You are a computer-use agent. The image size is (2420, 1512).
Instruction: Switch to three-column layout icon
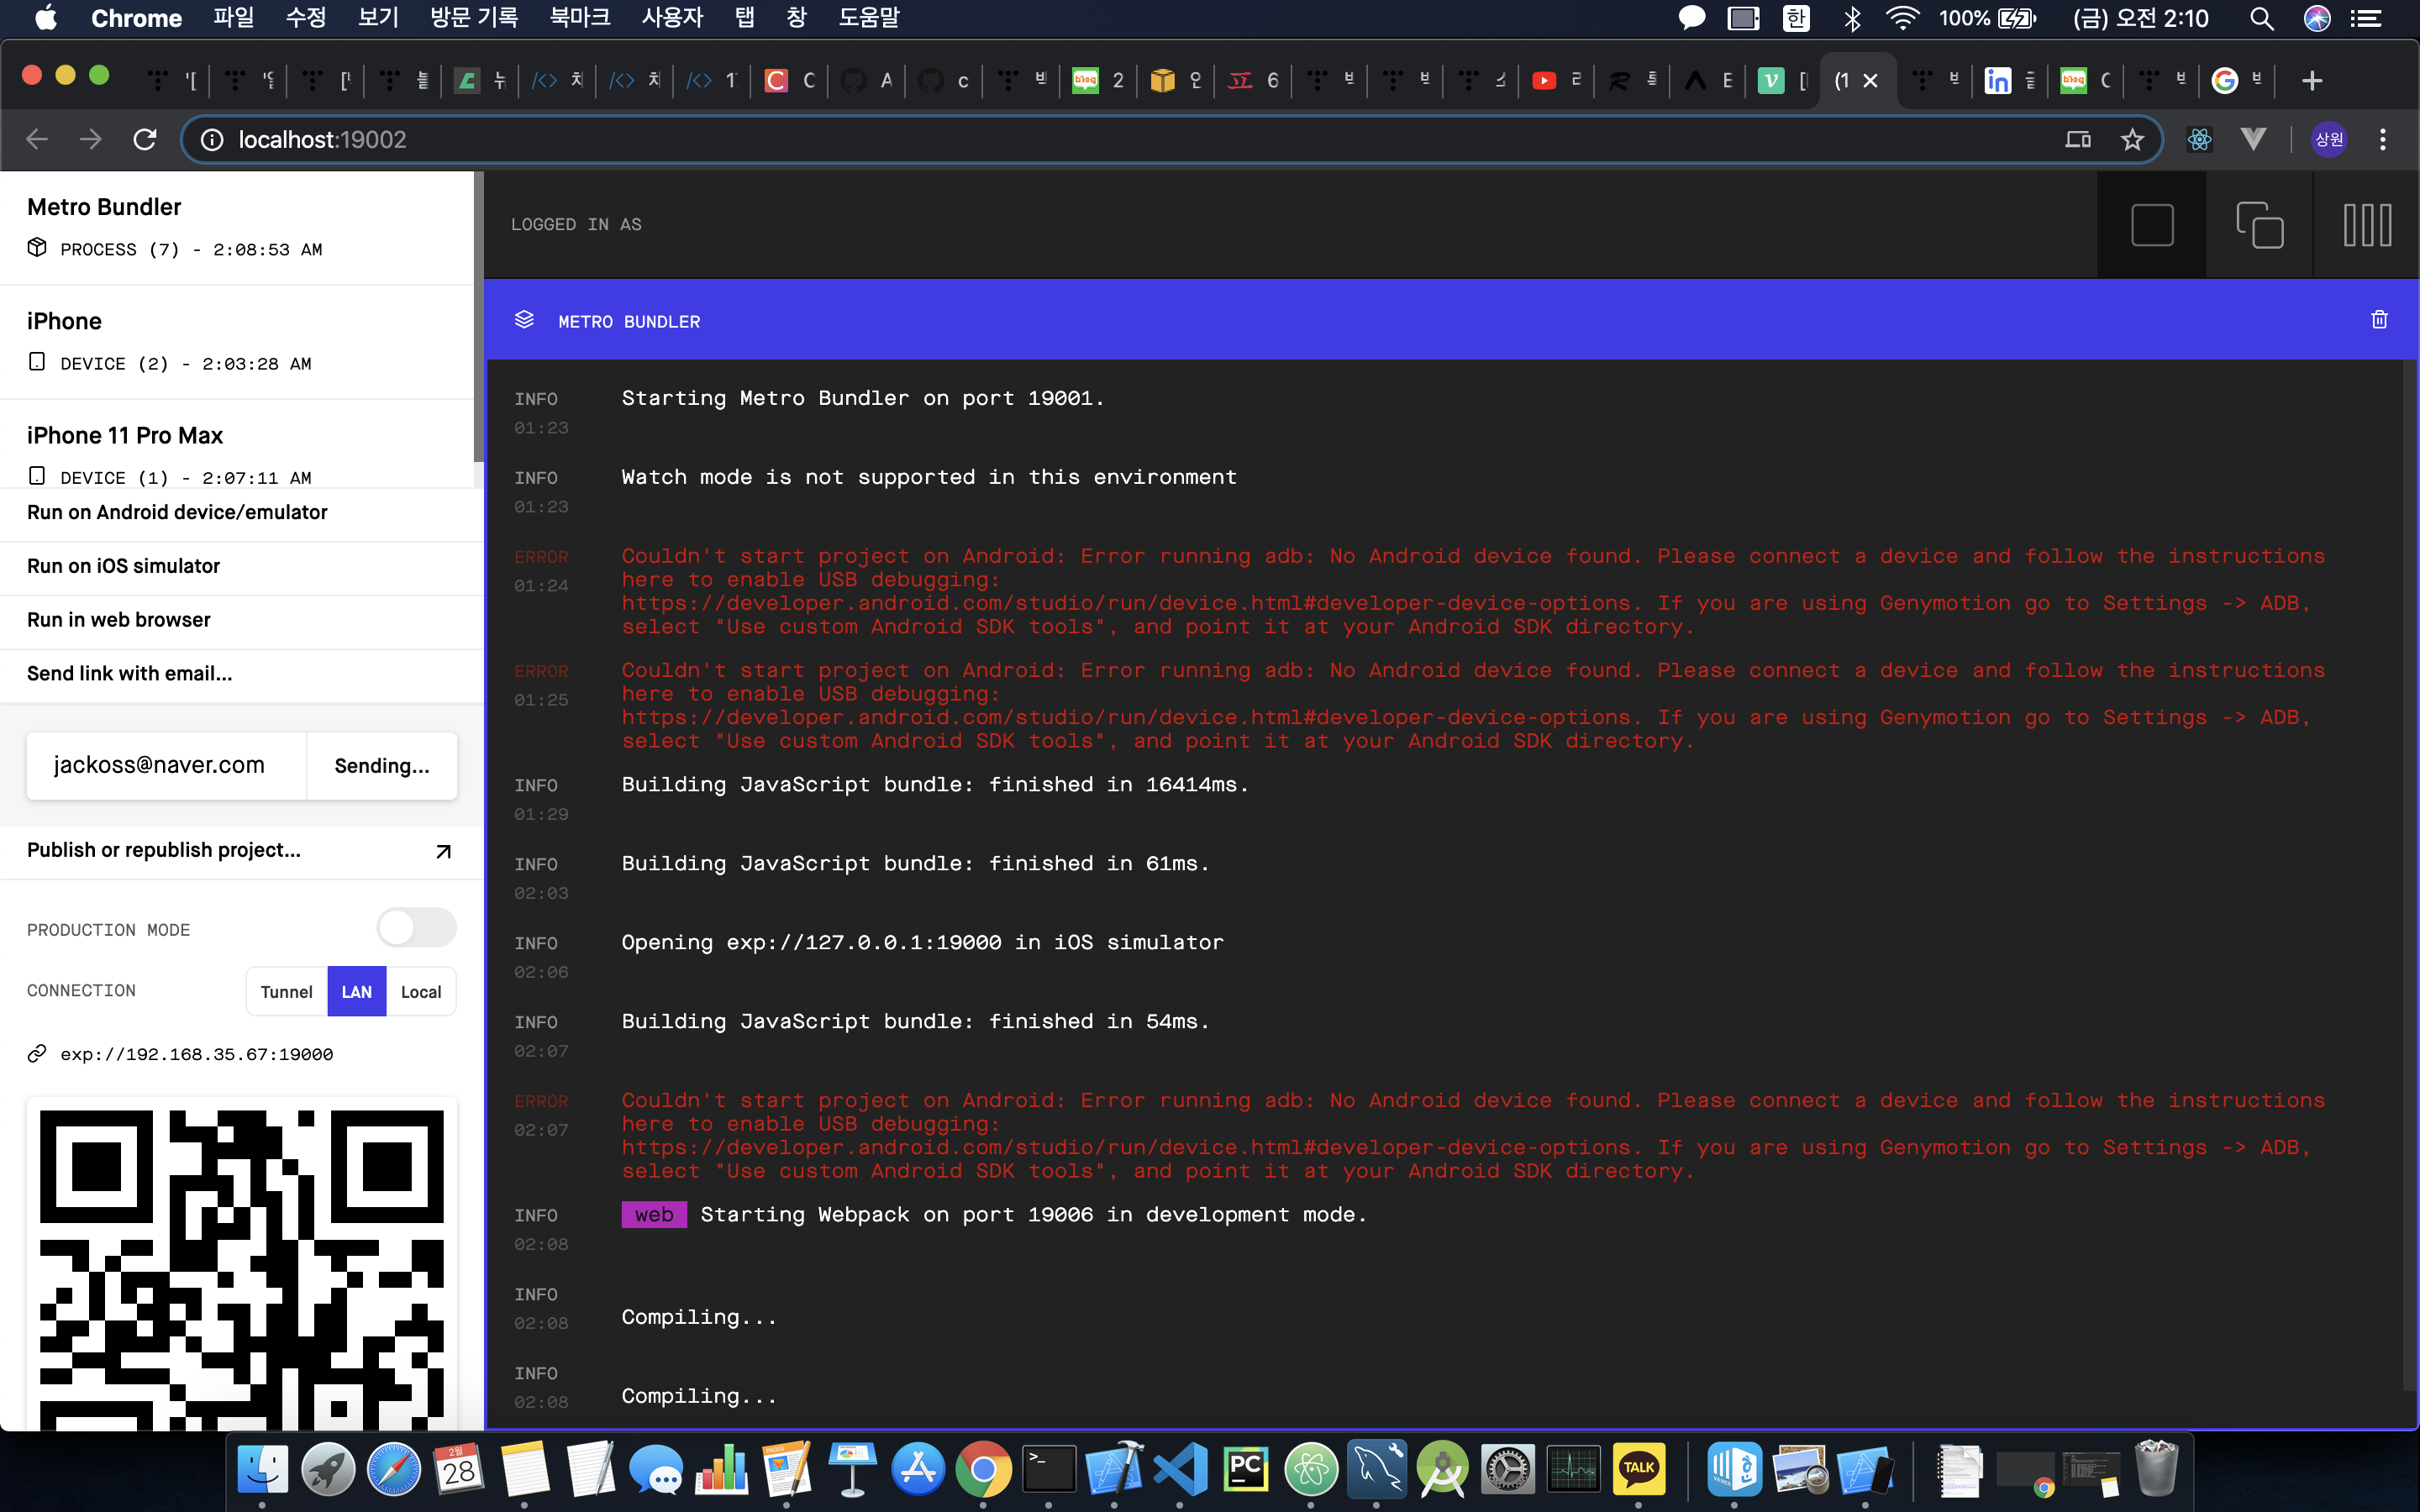tap(2366, 225)
